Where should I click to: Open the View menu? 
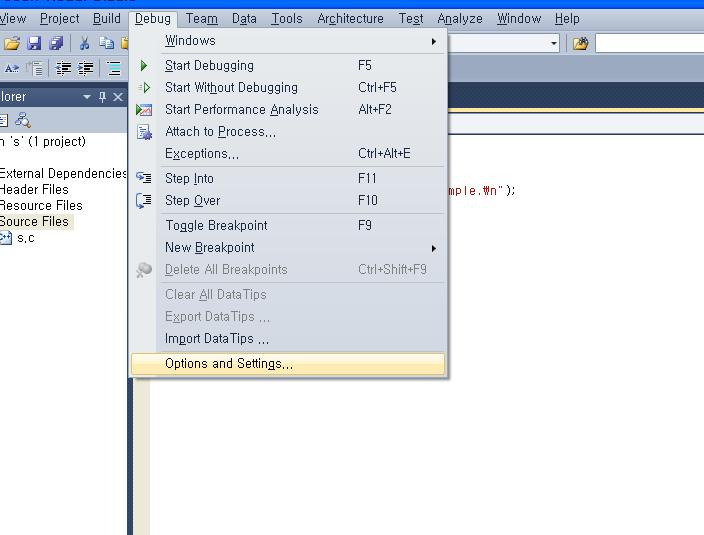[13, 19]
